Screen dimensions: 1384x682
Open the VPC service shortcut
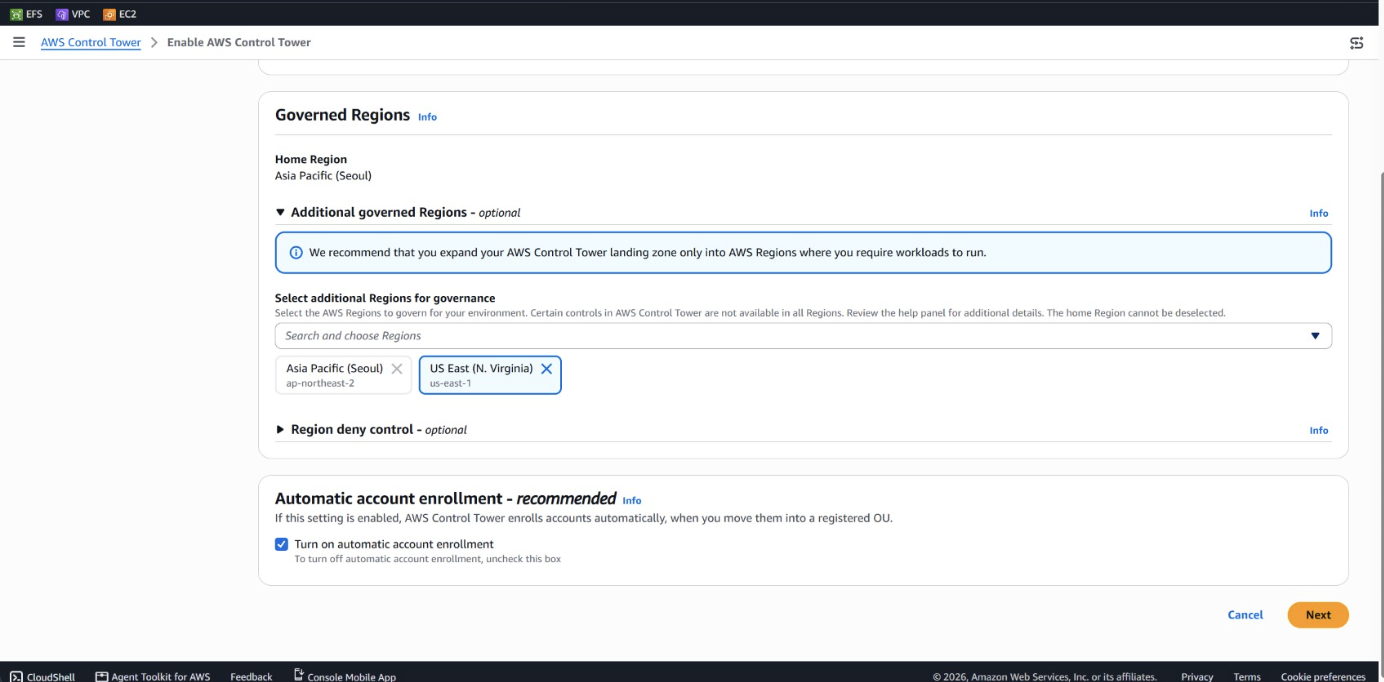73,14
